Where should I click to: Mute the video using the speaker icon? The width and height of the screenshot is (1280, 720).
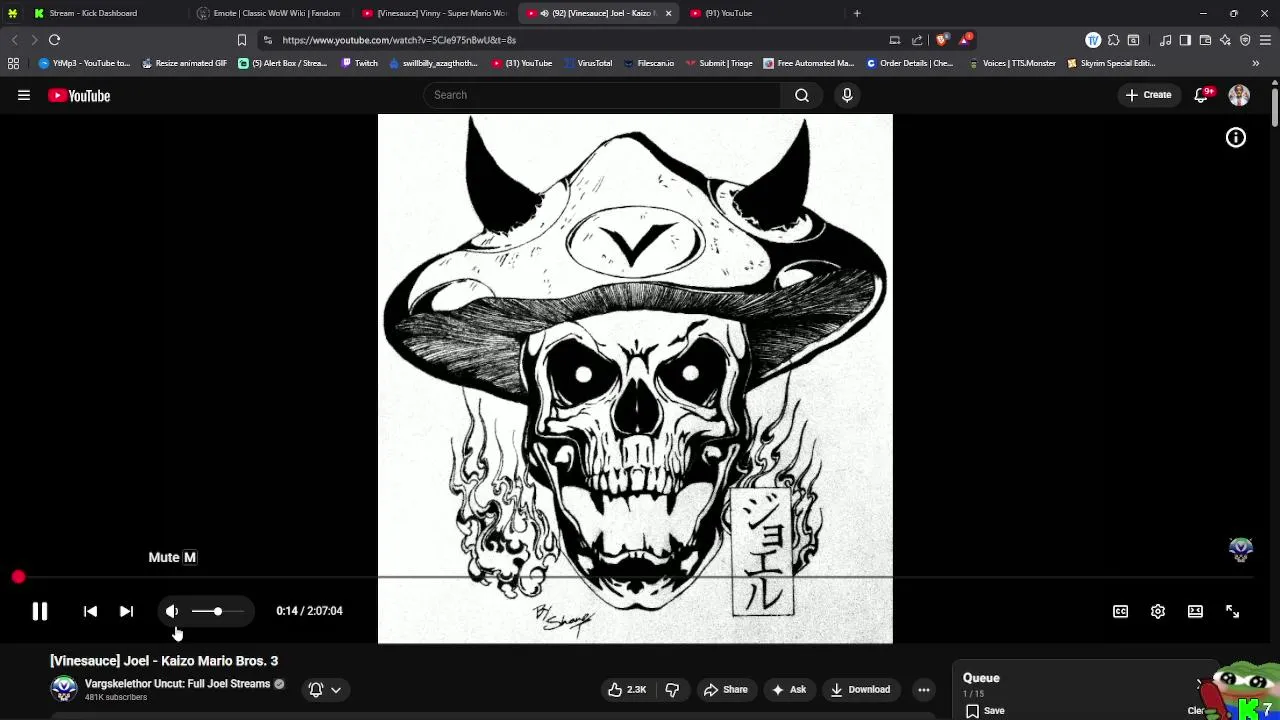coord(172,611)
